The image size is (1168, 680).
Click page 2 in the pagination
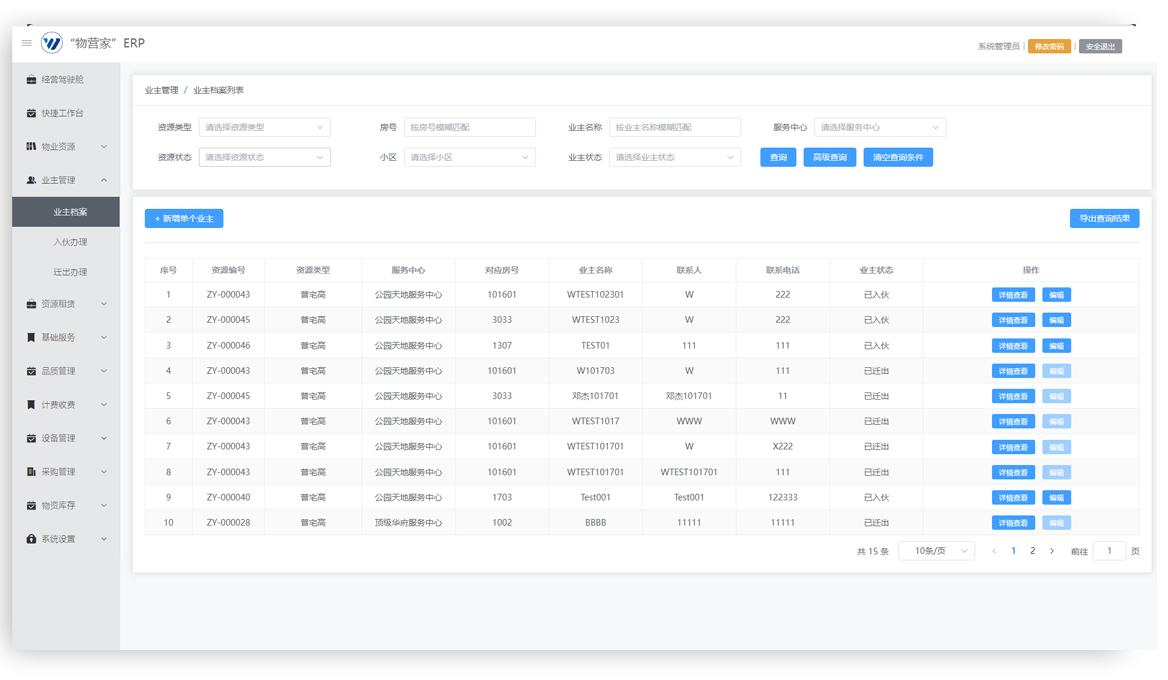pos(1032,551)
